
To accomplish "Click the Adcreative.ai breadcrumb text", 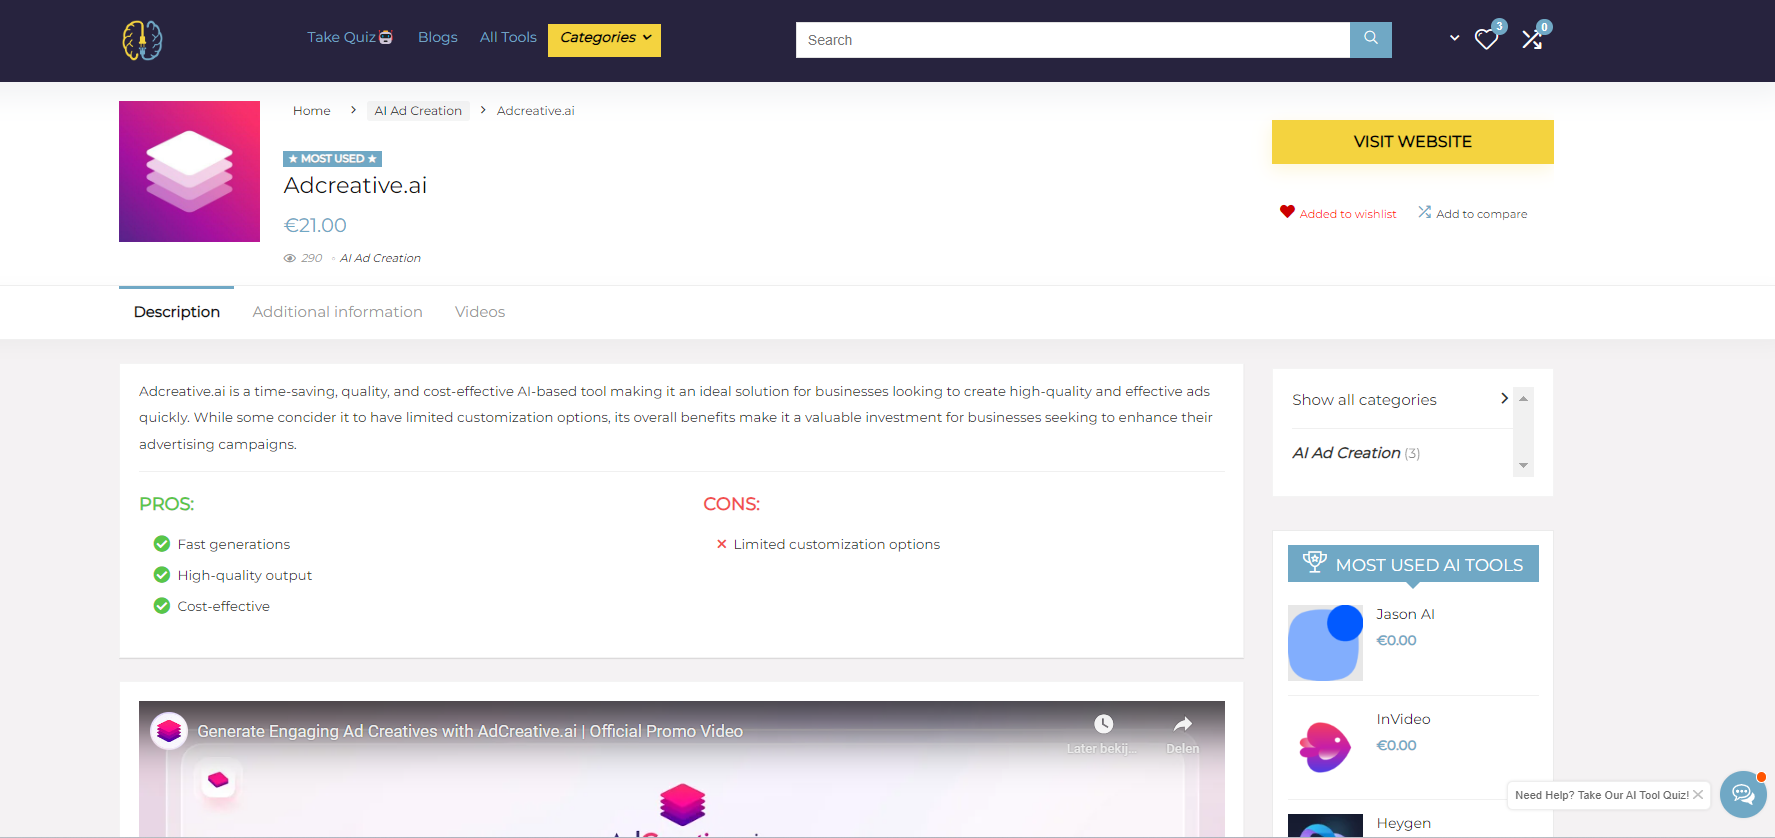I will 535,111.
